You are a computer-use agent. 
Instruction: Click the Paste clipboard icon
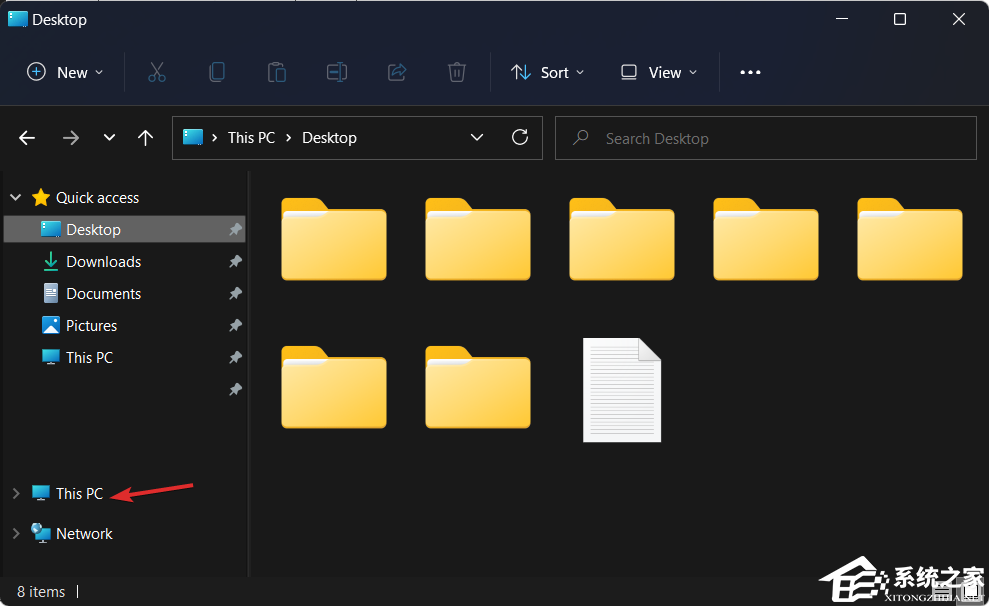tap(277, 72)
